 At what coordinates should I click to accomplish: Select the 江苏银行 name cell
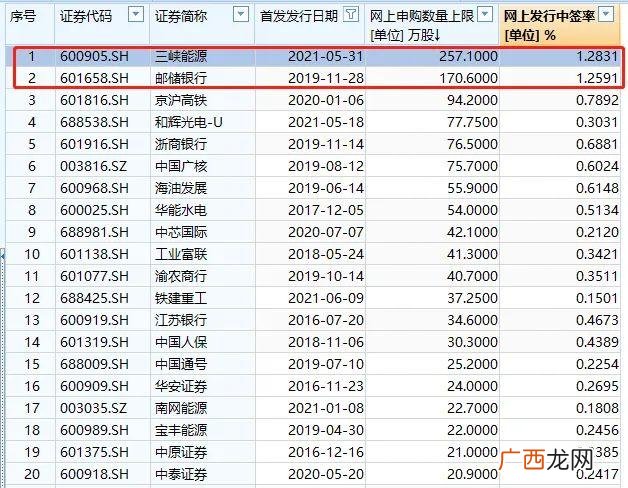coord(181,320)
